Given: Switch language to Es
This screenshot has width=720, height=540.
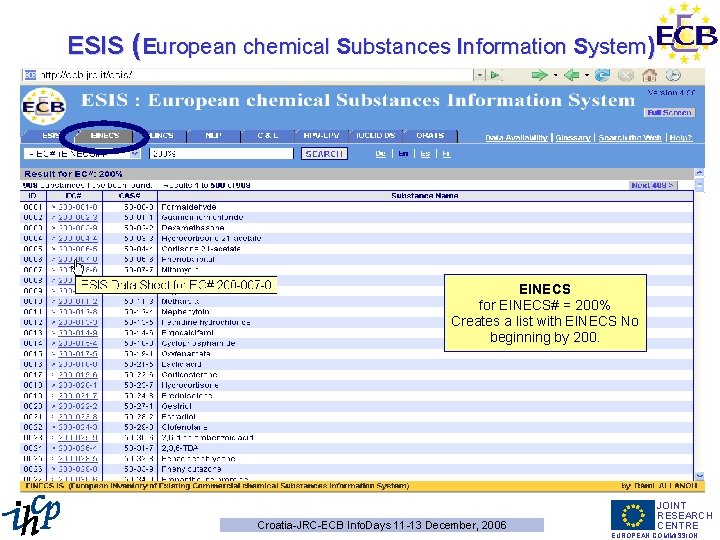Looking at the screenshot, I should pyautogui.click(x=425, y=154).
